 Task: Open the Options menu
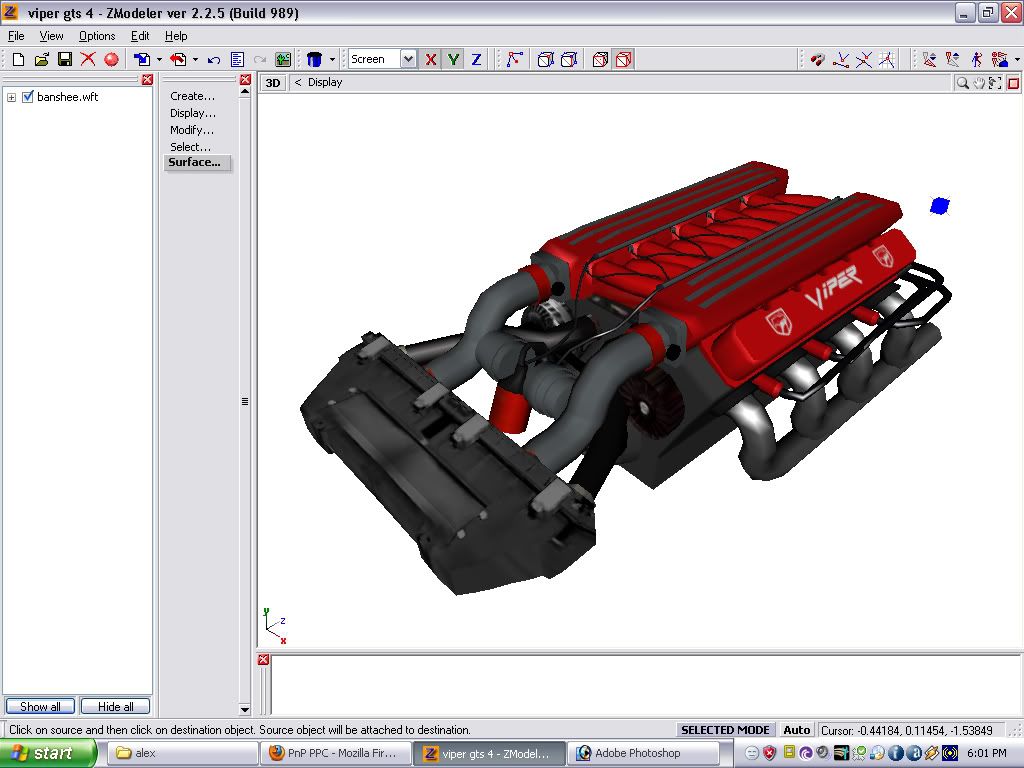(97, 36)
